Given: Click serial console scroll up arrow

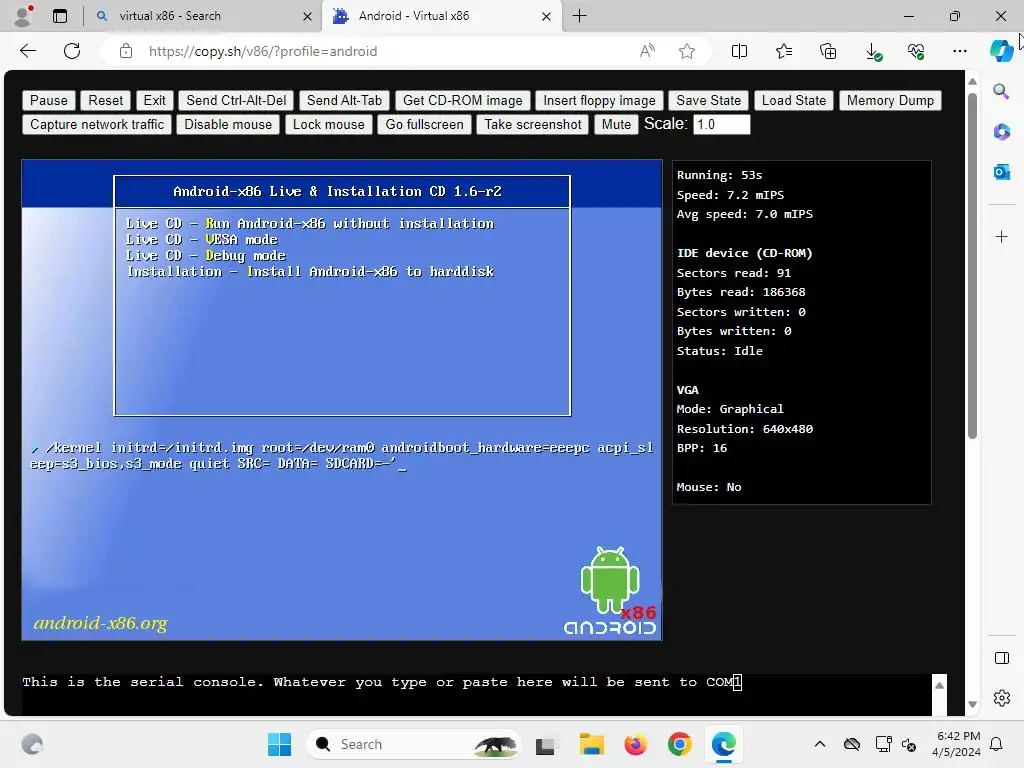Looking at the screenshot, I should [939, 685].
